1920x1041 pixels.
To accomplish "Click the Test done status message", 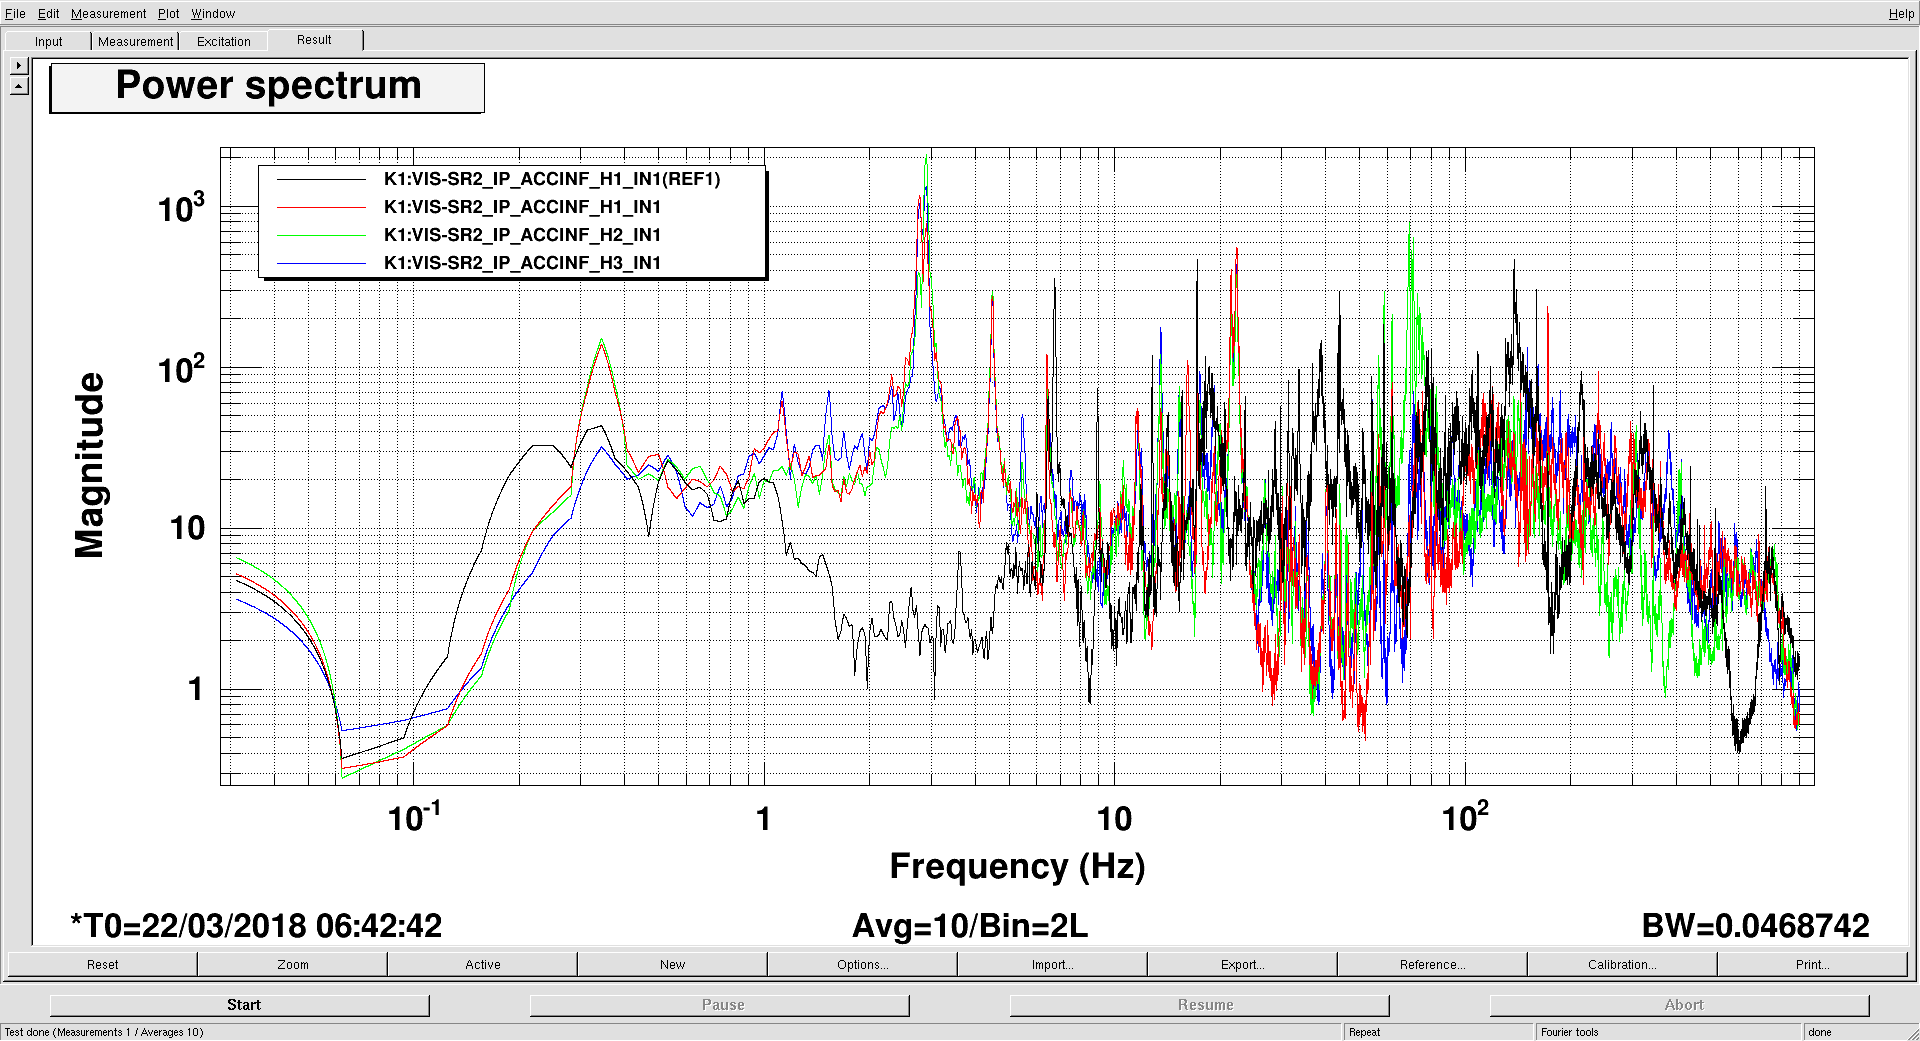I will pyautogui.click(x=104, y=1032).
